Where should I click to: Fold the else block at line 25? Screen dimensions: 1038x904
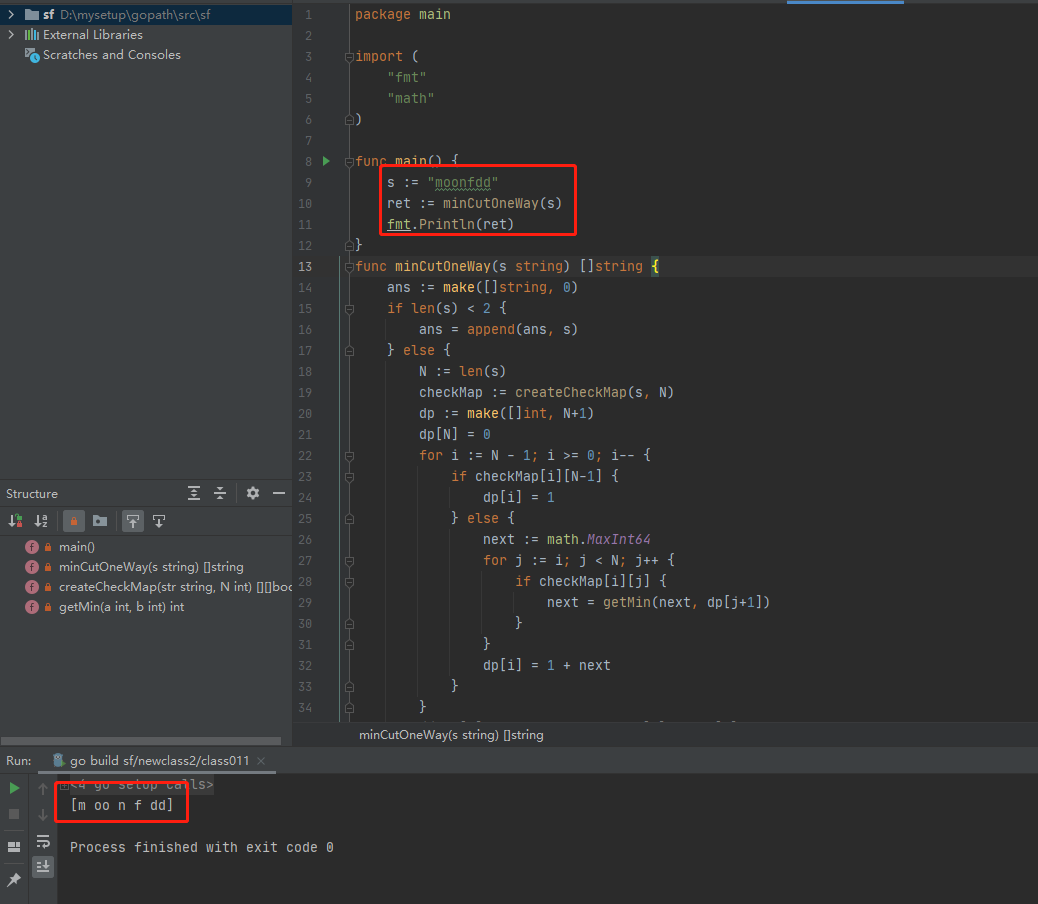349,519
